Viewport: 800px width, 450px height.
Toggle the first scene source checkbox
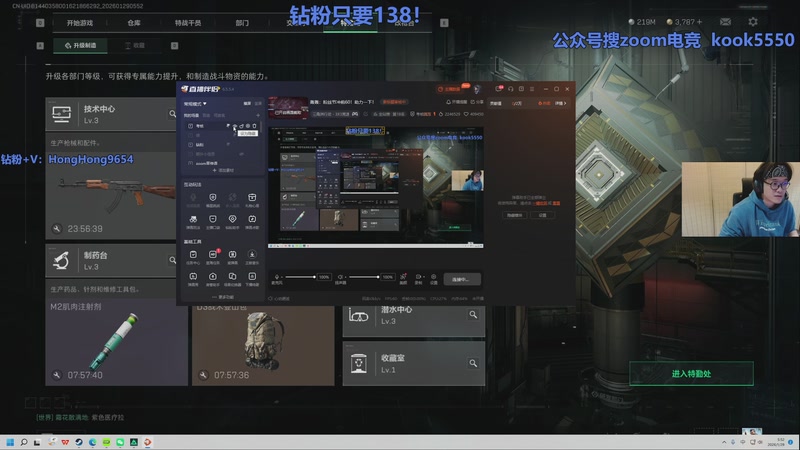[188, 126]
